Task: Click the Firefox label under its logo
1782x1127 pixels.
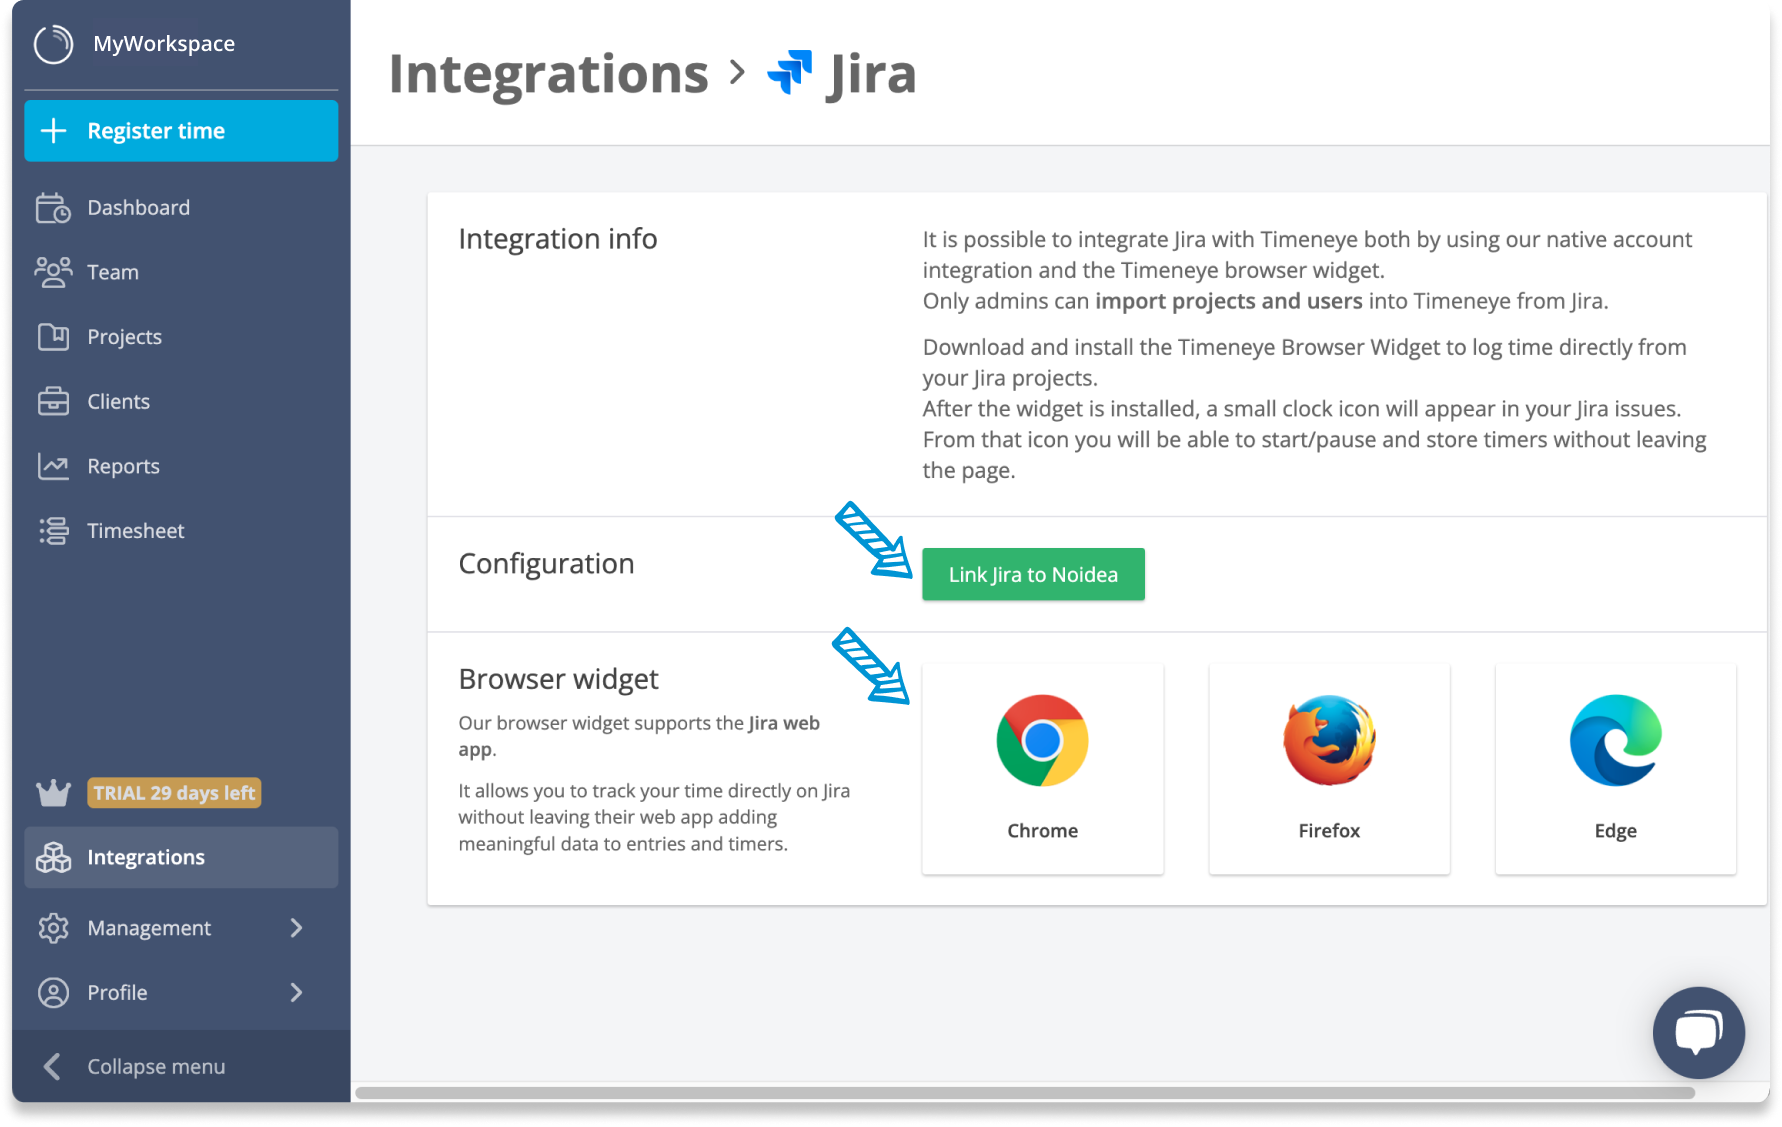Action: (x=1329, y=831)
